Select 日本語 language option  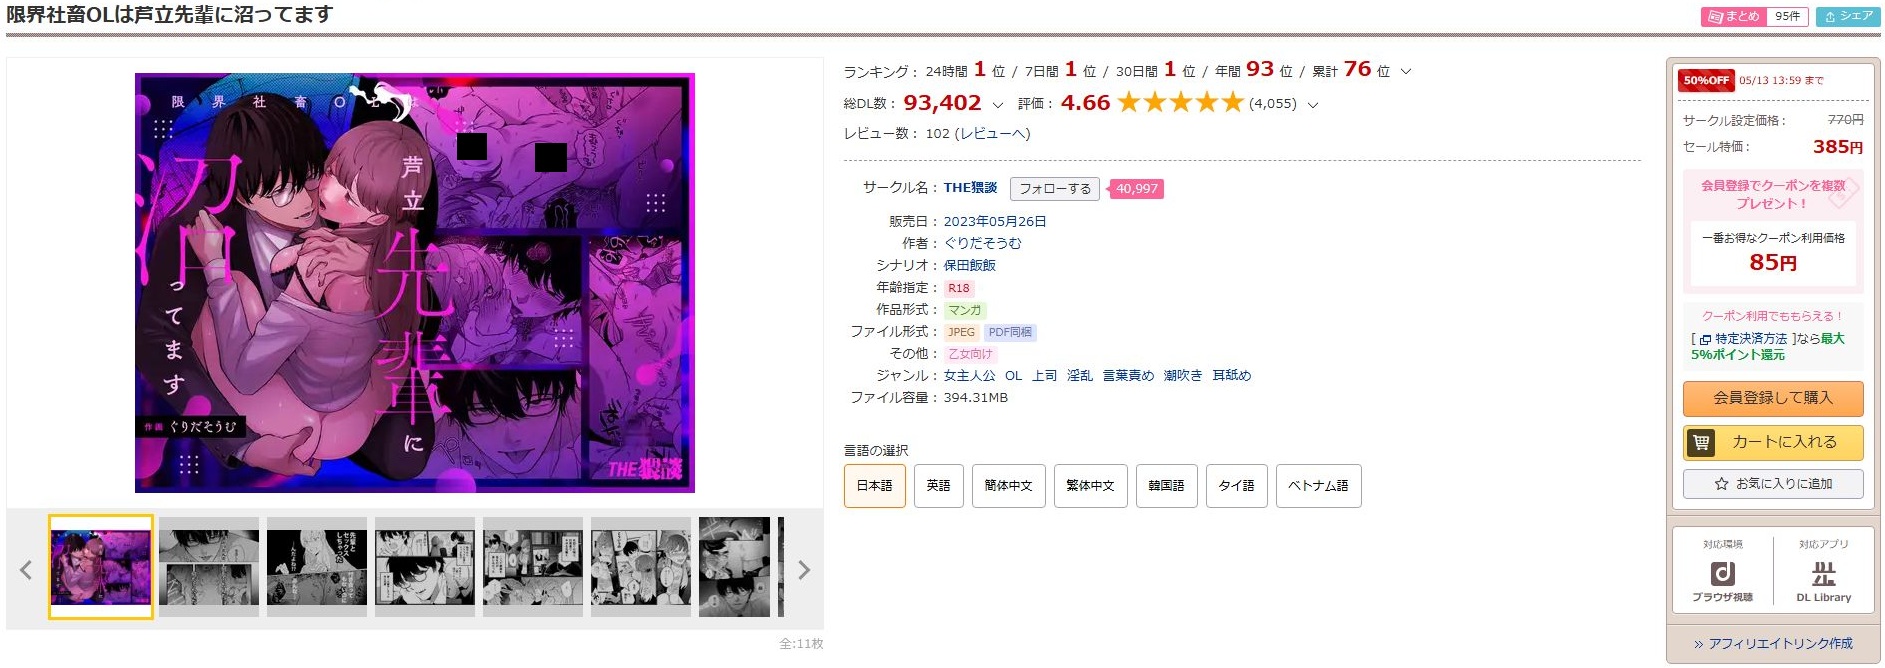pyautogui.click(x=874, y=486)
